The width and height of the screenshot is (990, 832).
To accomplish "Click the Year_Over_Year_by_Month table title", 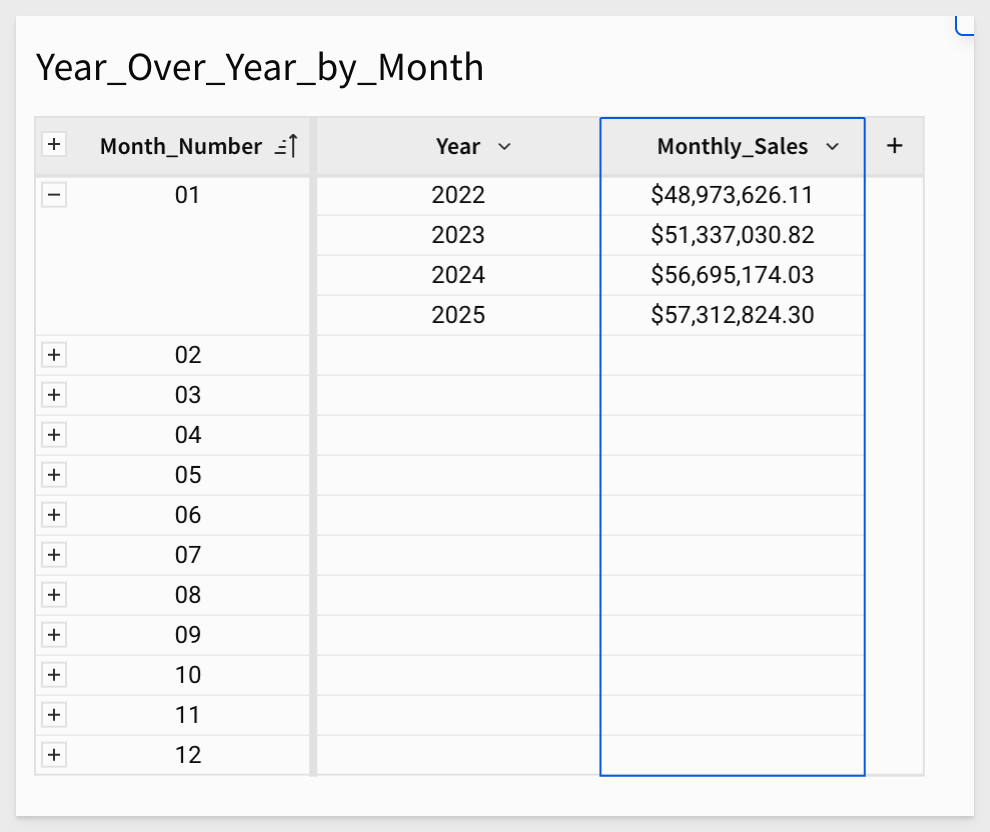I will tap(260, 67).
